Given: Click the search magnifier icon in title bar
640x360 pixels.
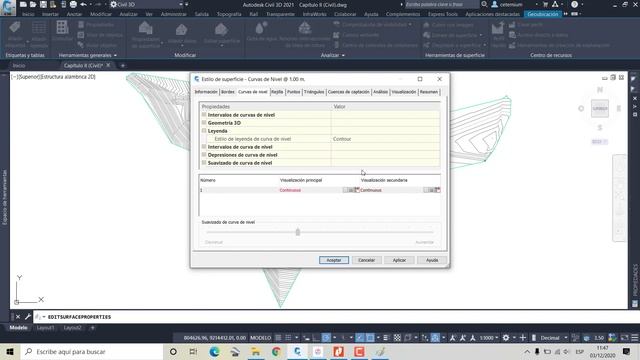Looking at the screenshot, I should [x=484, y=4].
